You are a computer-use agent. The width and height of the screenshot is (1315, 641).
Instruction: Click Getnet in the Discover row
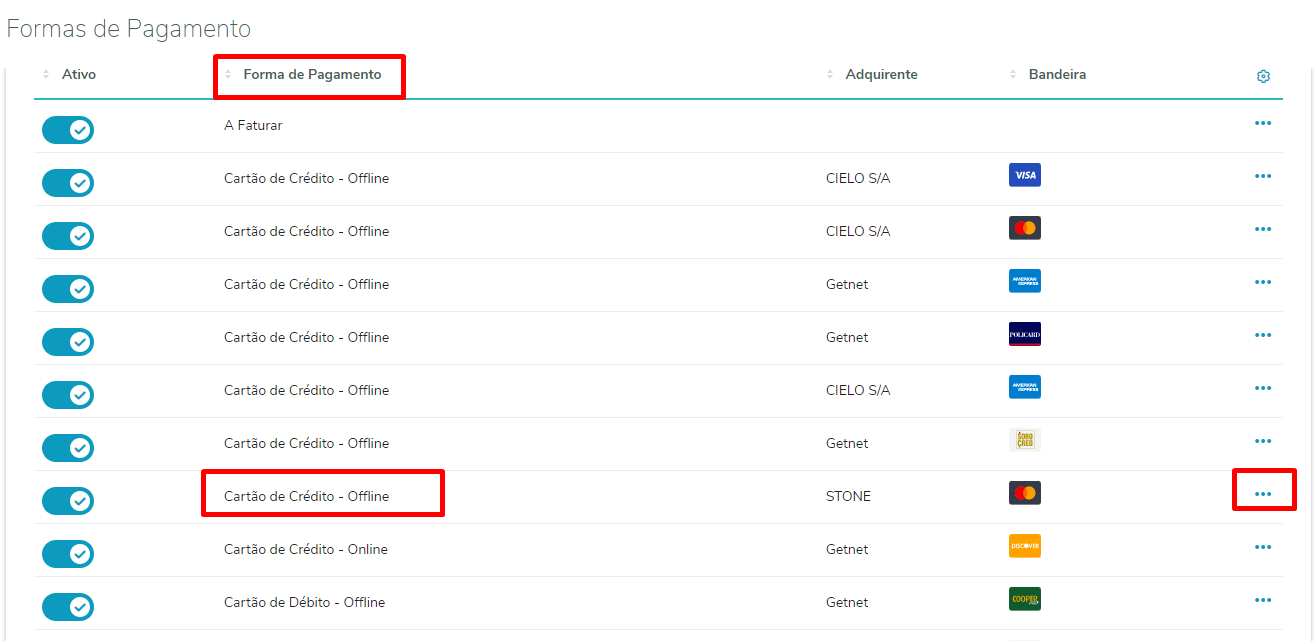(x=847, y=550)
